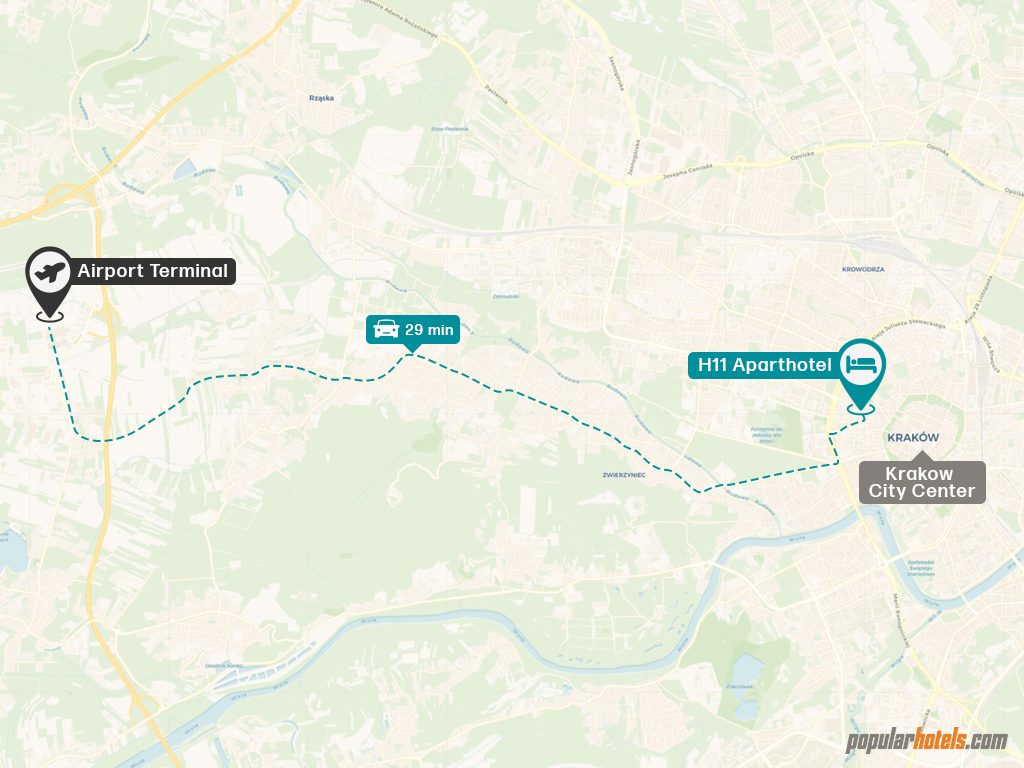Click the Opolska street label
1024x768 pixels.
pyautogui.click(x=801, y=156)
